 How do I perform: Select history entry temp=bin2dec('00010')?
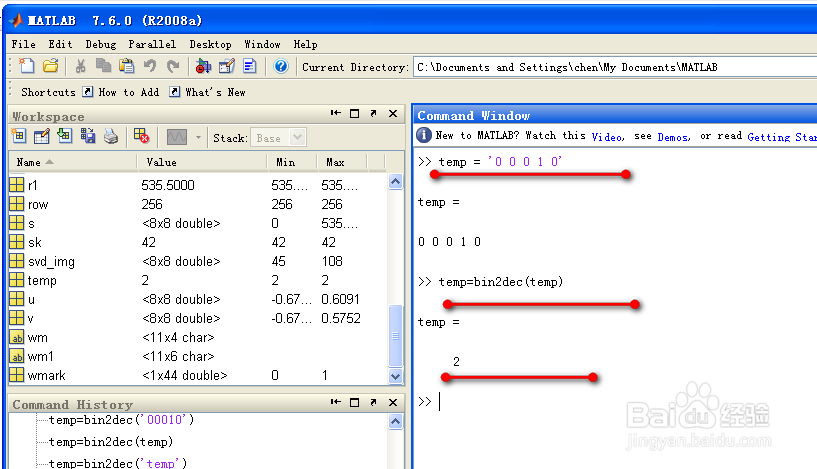pyautogui.click(x=121, y=419)
